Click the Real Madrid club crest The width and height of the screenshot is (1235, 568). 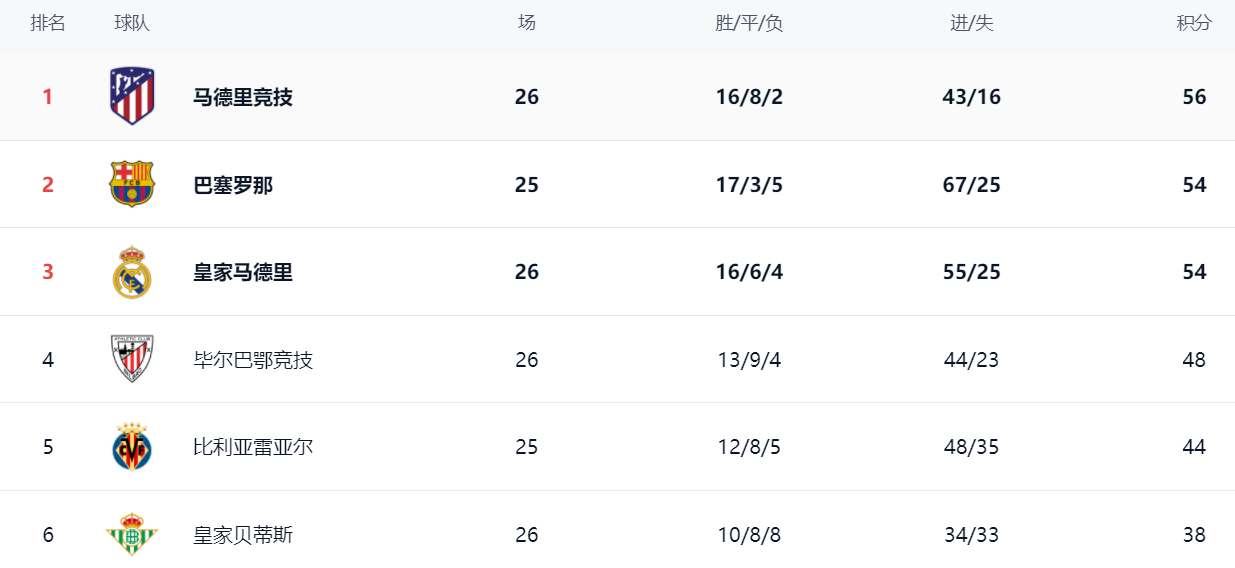pos(132,272)
